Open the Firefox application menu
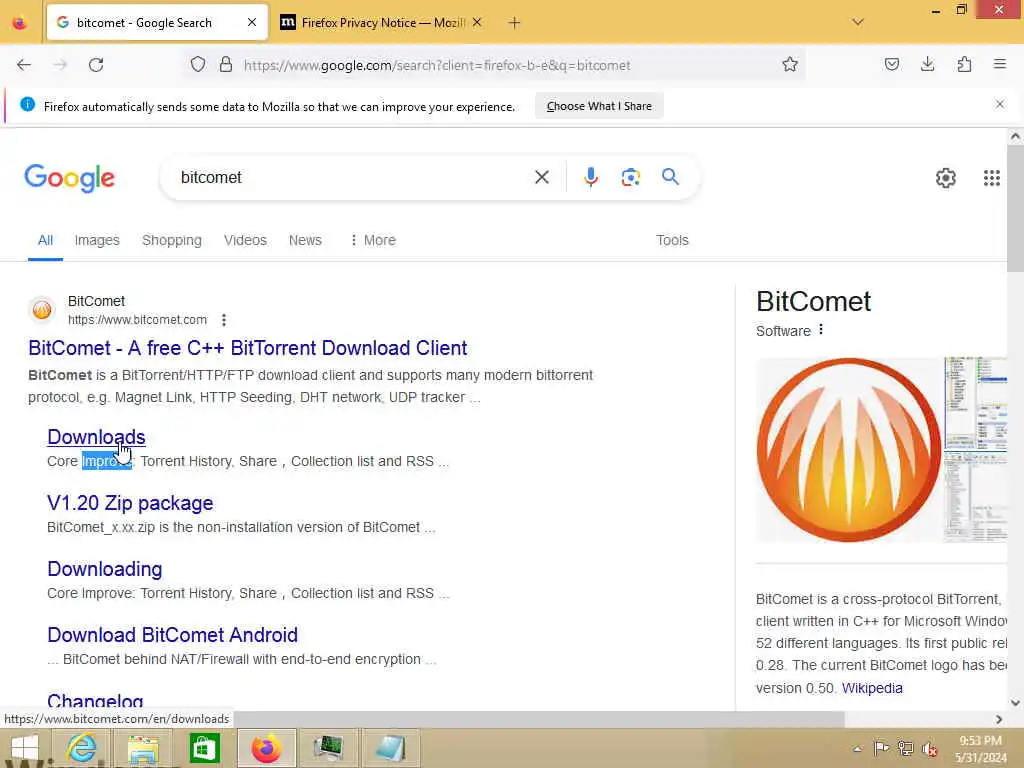This screenshot has width=1024, height=768. click(x=1000, y=64)
